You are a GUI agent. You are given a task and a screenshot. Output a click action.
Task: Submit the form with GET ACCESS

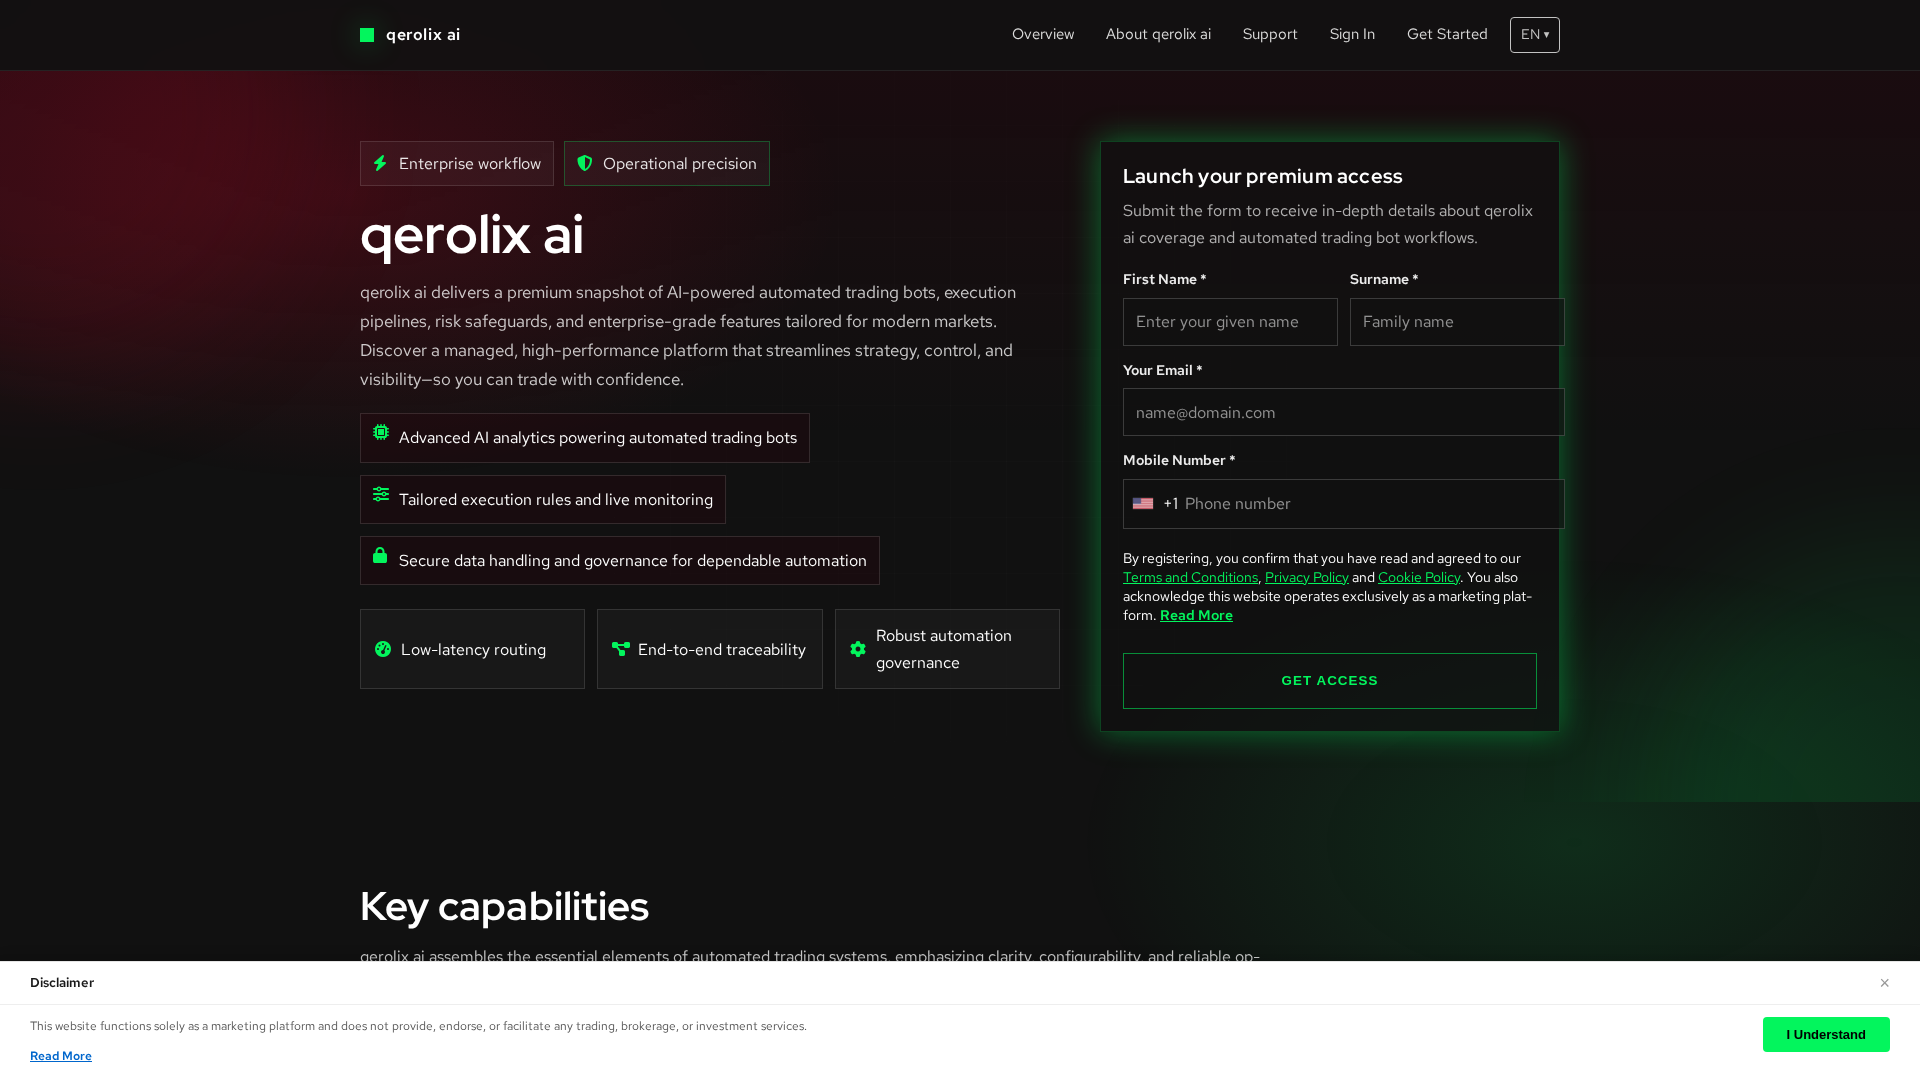tap(1330, 681)
